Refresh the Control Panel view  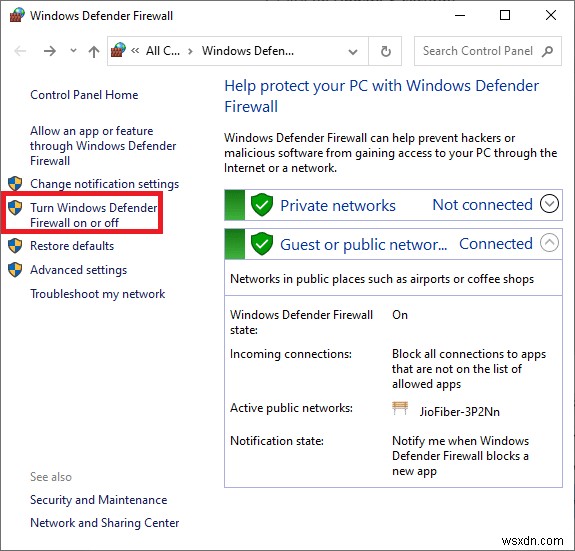pyautogui.click(x=385, y=51)
